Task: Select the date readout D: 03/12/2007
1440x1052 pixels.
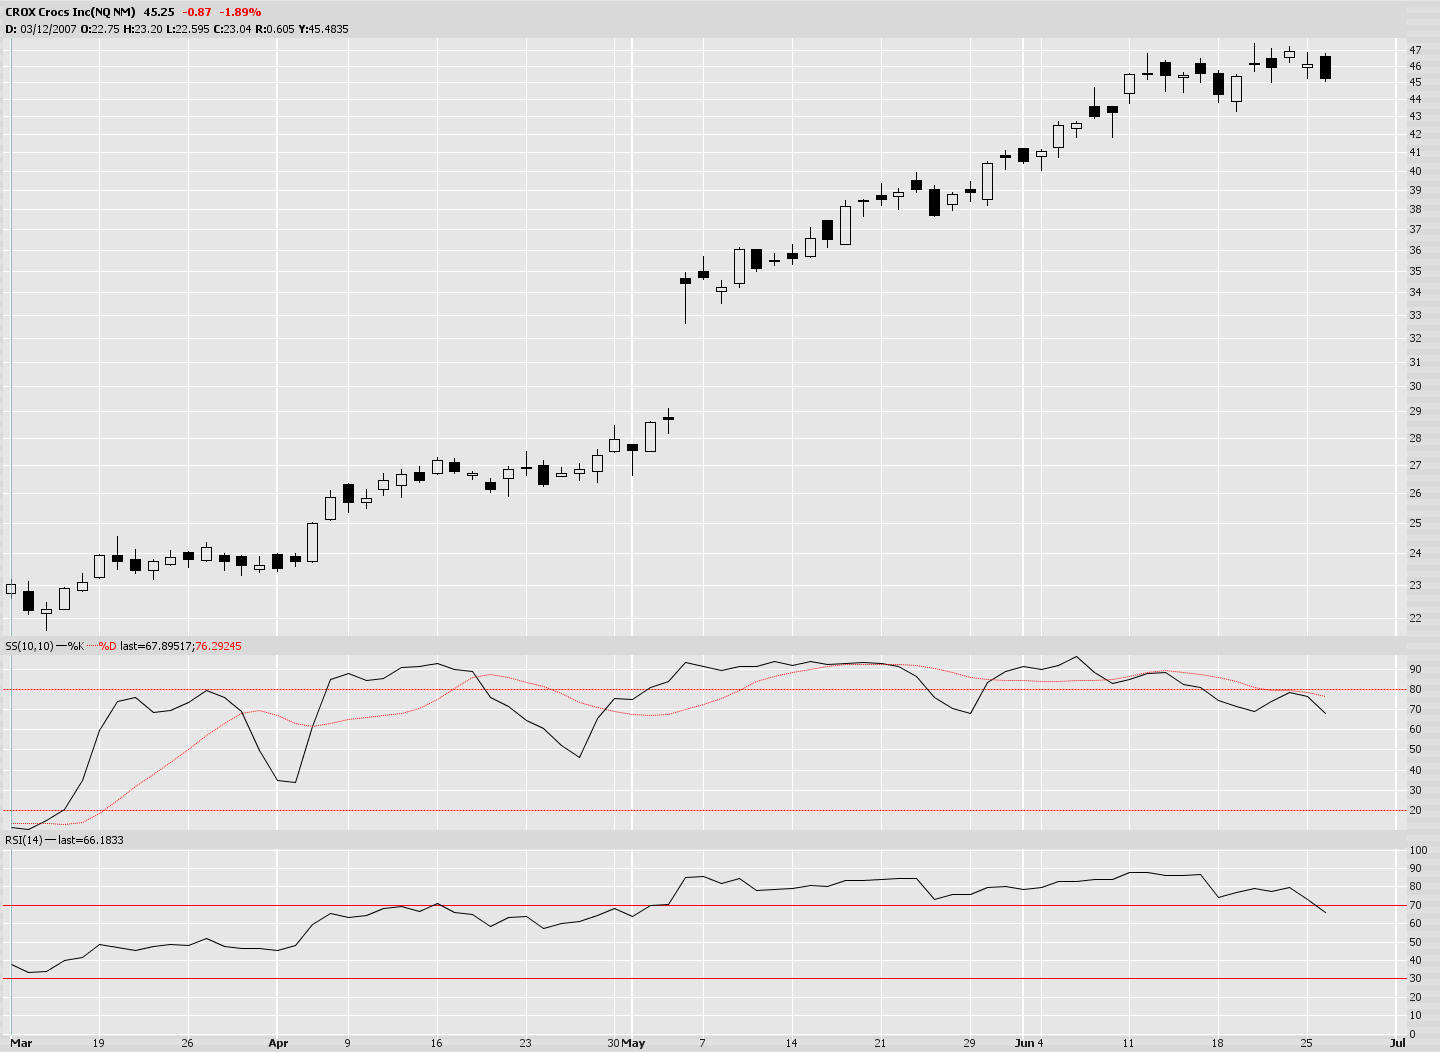Action: 39,29
